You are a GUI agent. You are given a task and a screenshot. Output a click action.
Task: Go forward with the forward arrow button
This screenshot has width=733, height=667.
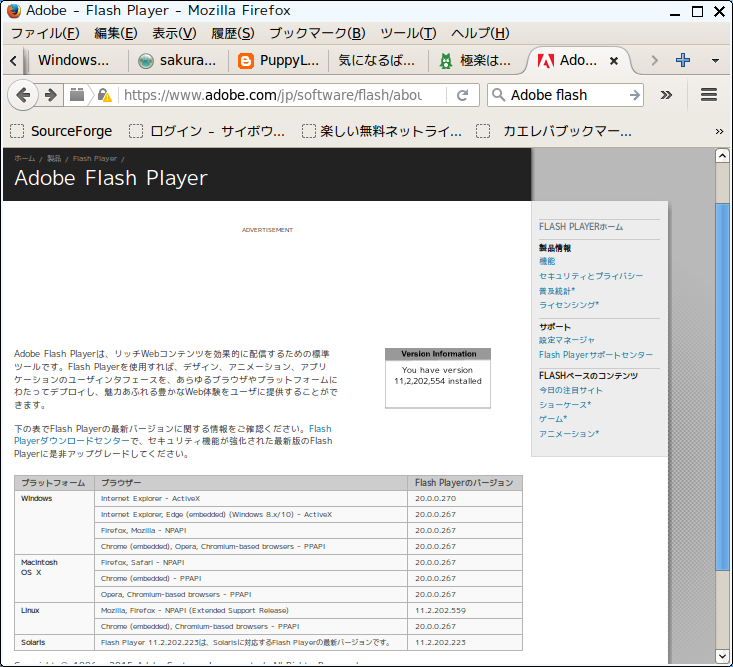pyautogui.click(x=50, y=95)
